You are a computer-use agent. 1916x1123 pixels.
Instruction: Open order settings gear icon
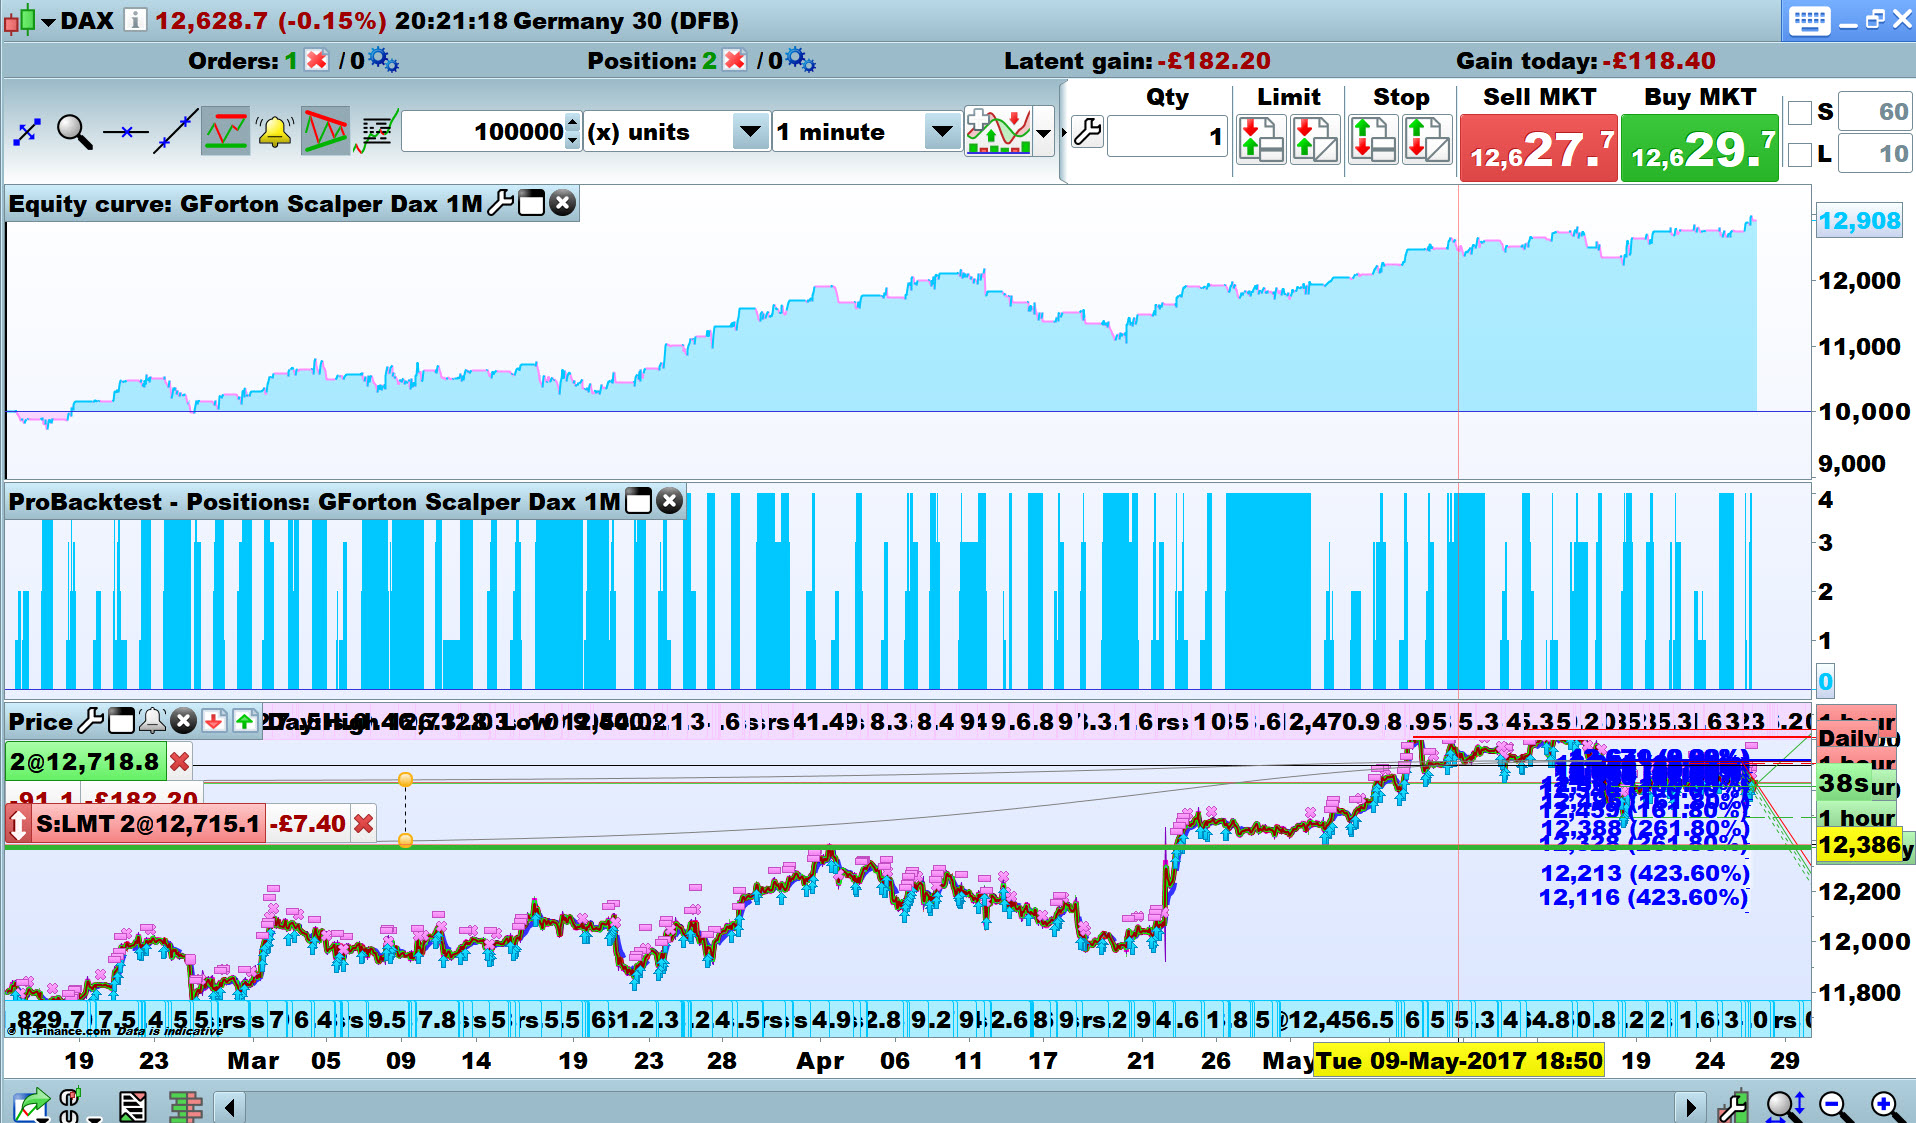pos(383,60)
